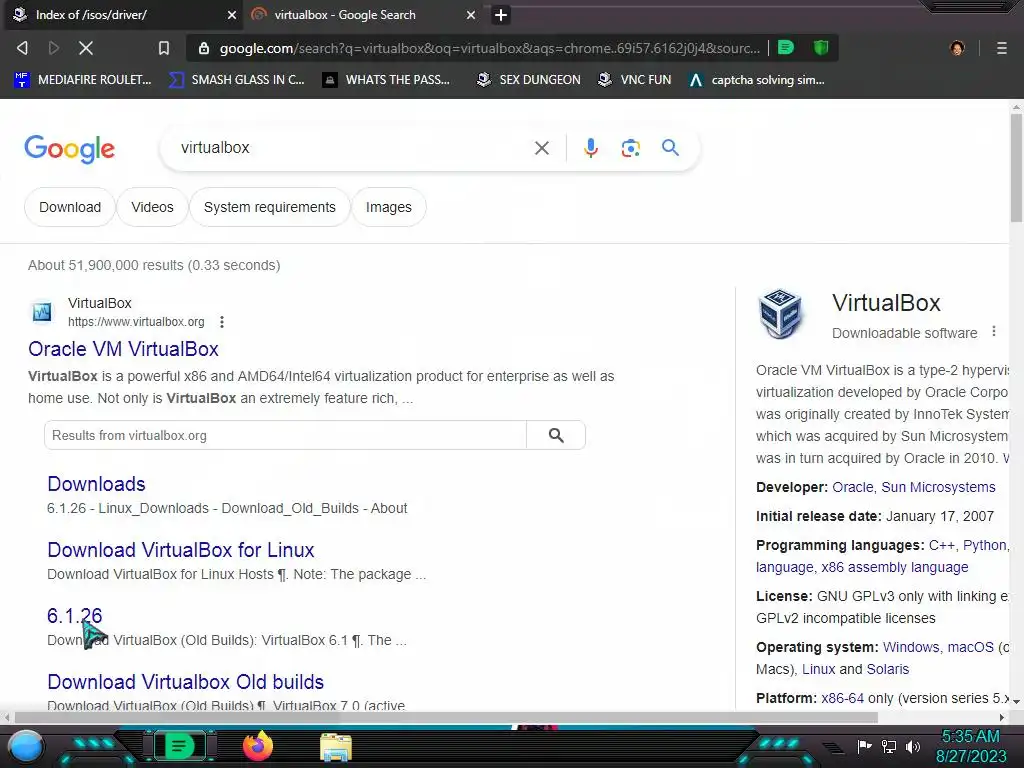The width and height of the screenshot is (1024, 768).
Task: Launch Firefox from the taskbar
Action: pyautogui.click(x=258, y=746)
